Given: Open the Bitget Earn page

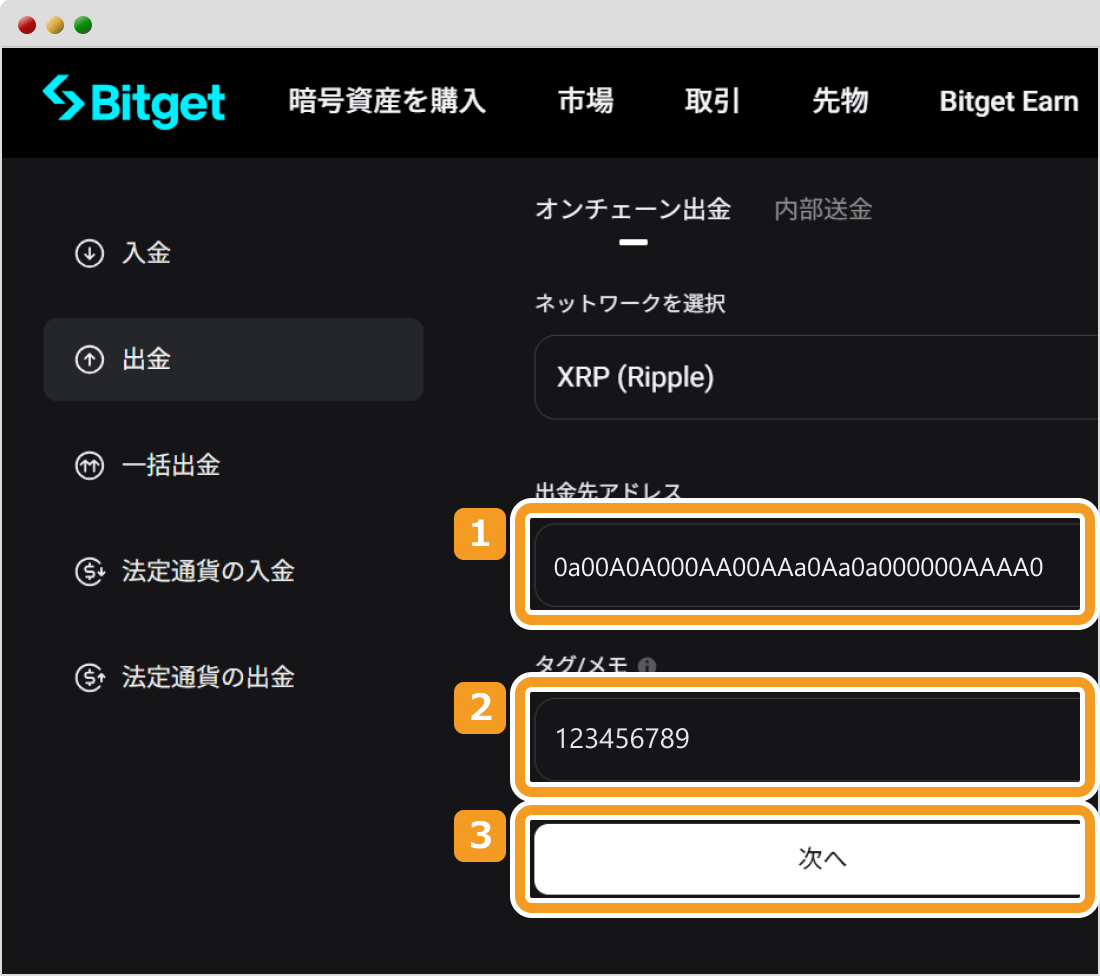Looking at the screenshot, I should (x=1008, y=101).
